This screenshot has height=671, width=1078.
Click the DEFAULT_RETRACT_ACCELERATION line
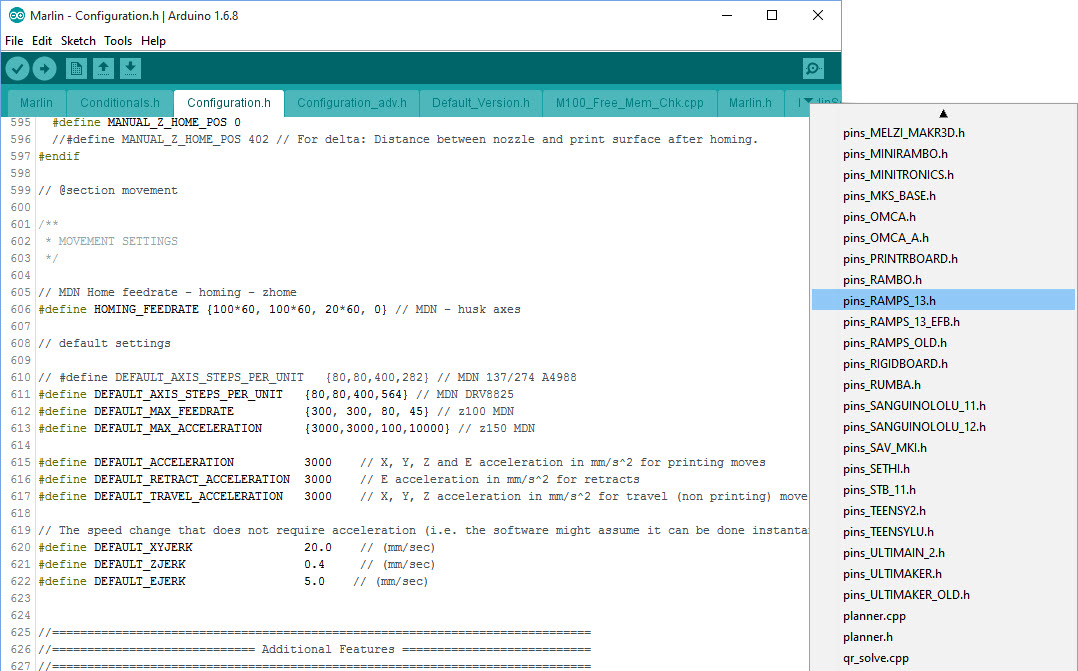coord(339,479)
